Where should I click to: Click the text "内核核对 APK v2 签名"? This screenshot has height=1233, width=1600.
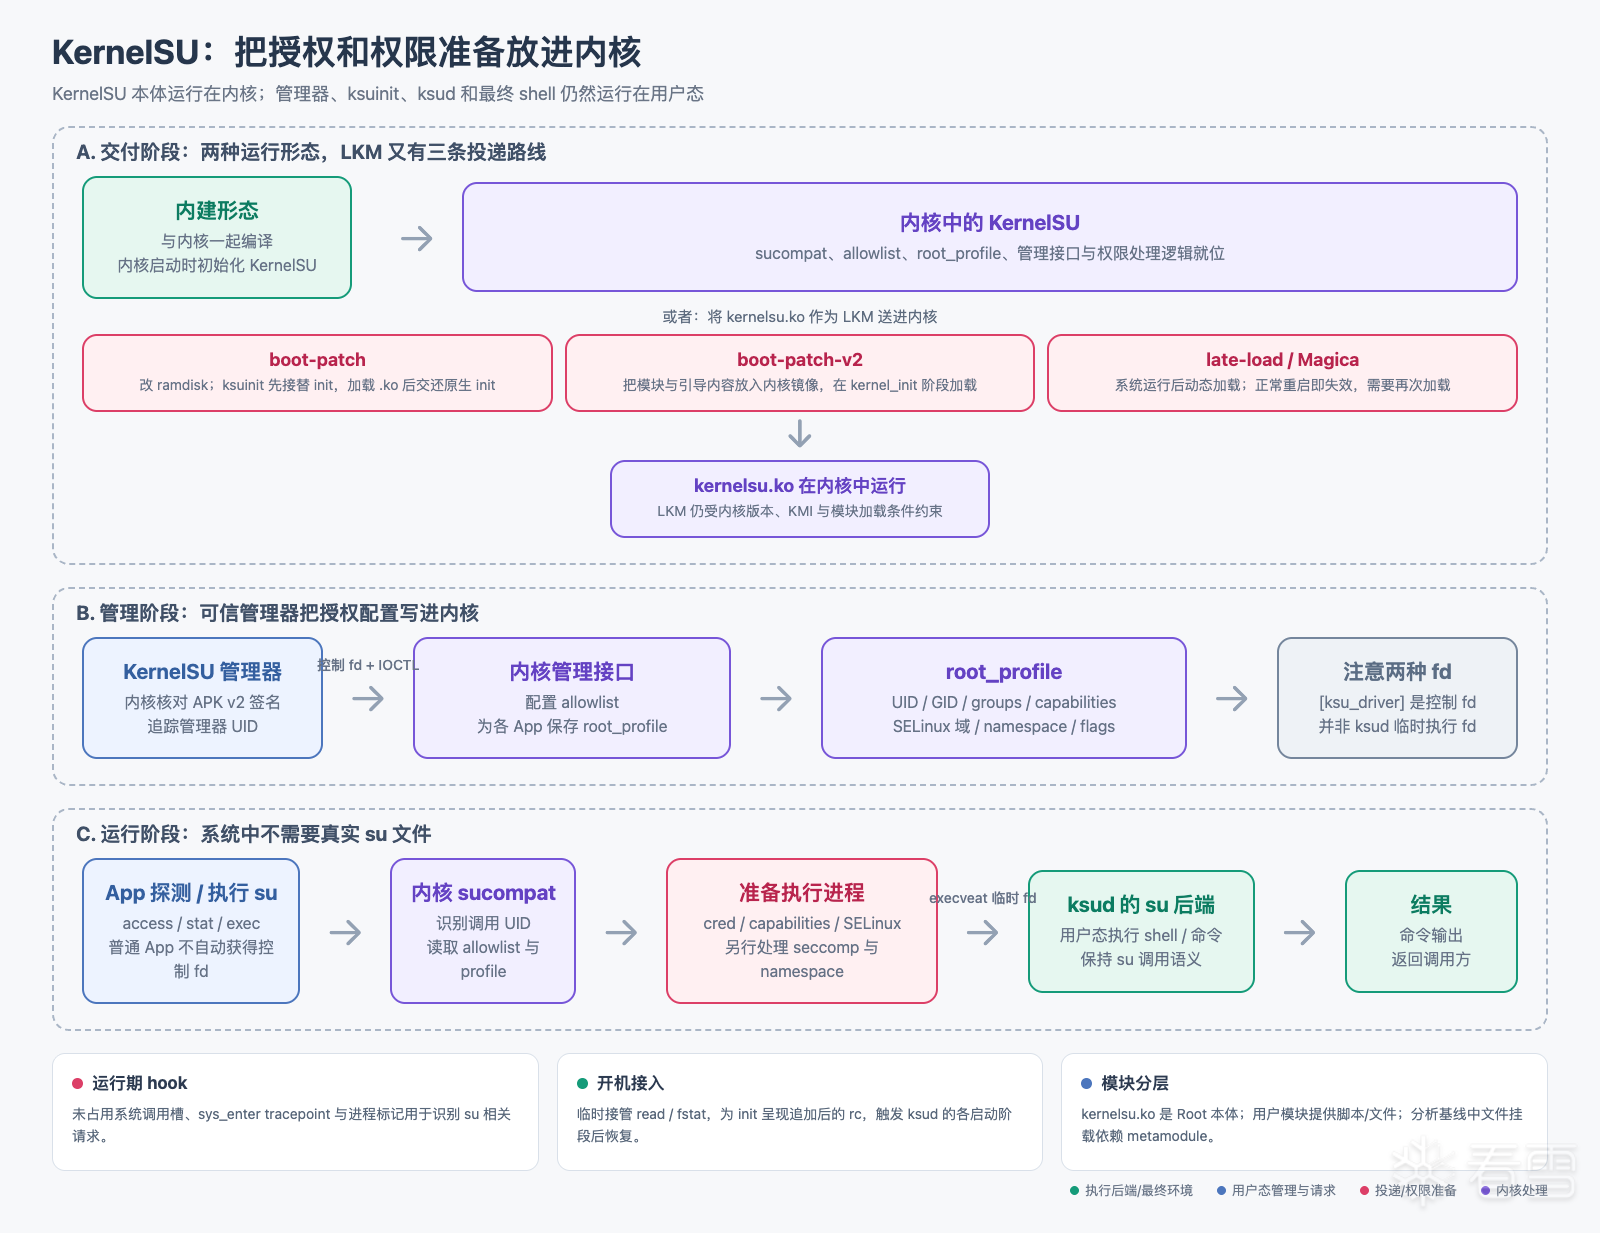point(202,702)
